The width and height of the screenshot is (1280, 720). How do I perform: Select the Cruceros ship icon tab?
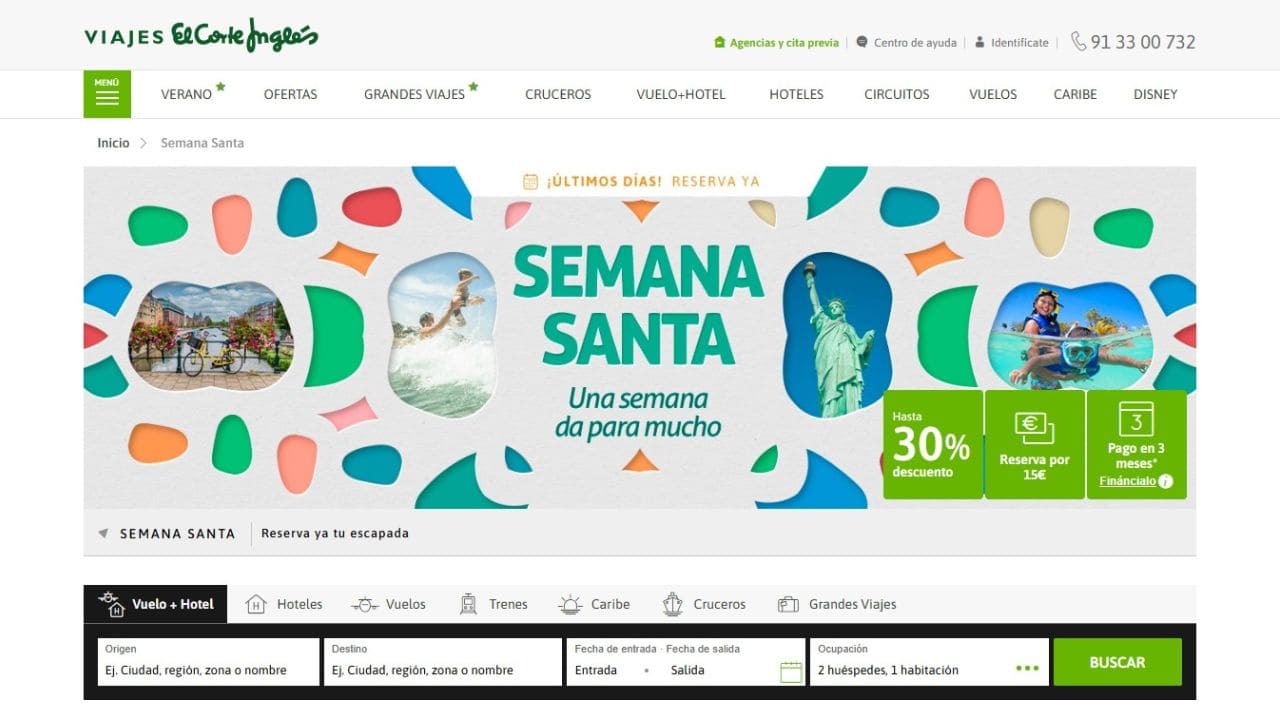tap(672, 604)
